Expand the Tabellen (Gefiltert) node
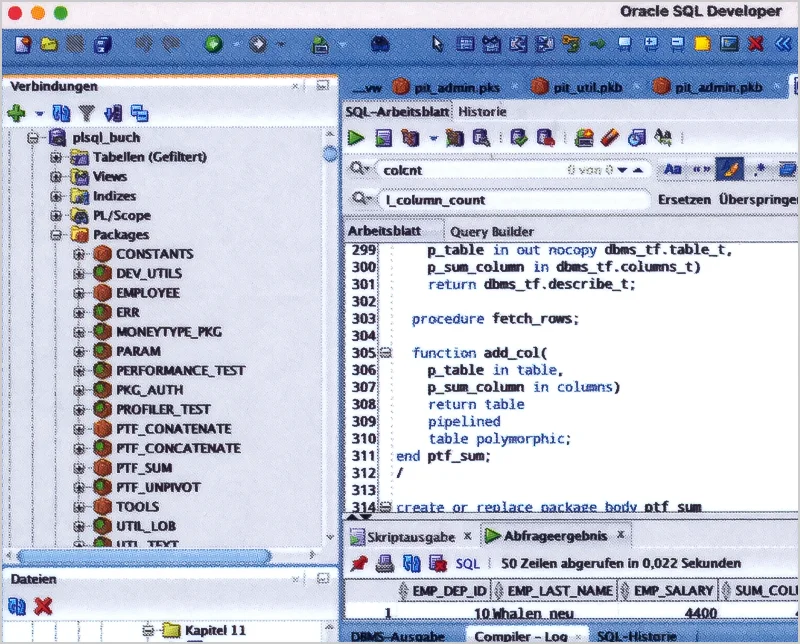The image size is (800, 644). 56,157
